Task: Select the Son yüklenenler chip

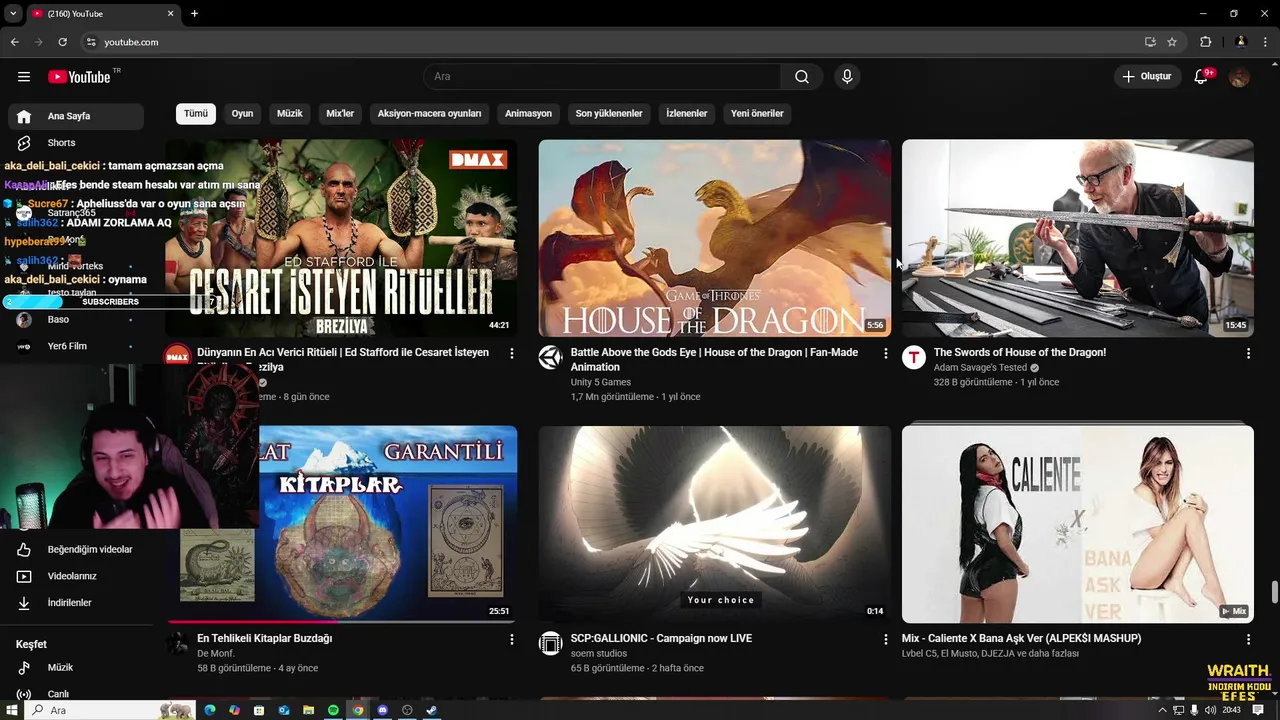Action: pyautogui.click(x=609, y=114)
